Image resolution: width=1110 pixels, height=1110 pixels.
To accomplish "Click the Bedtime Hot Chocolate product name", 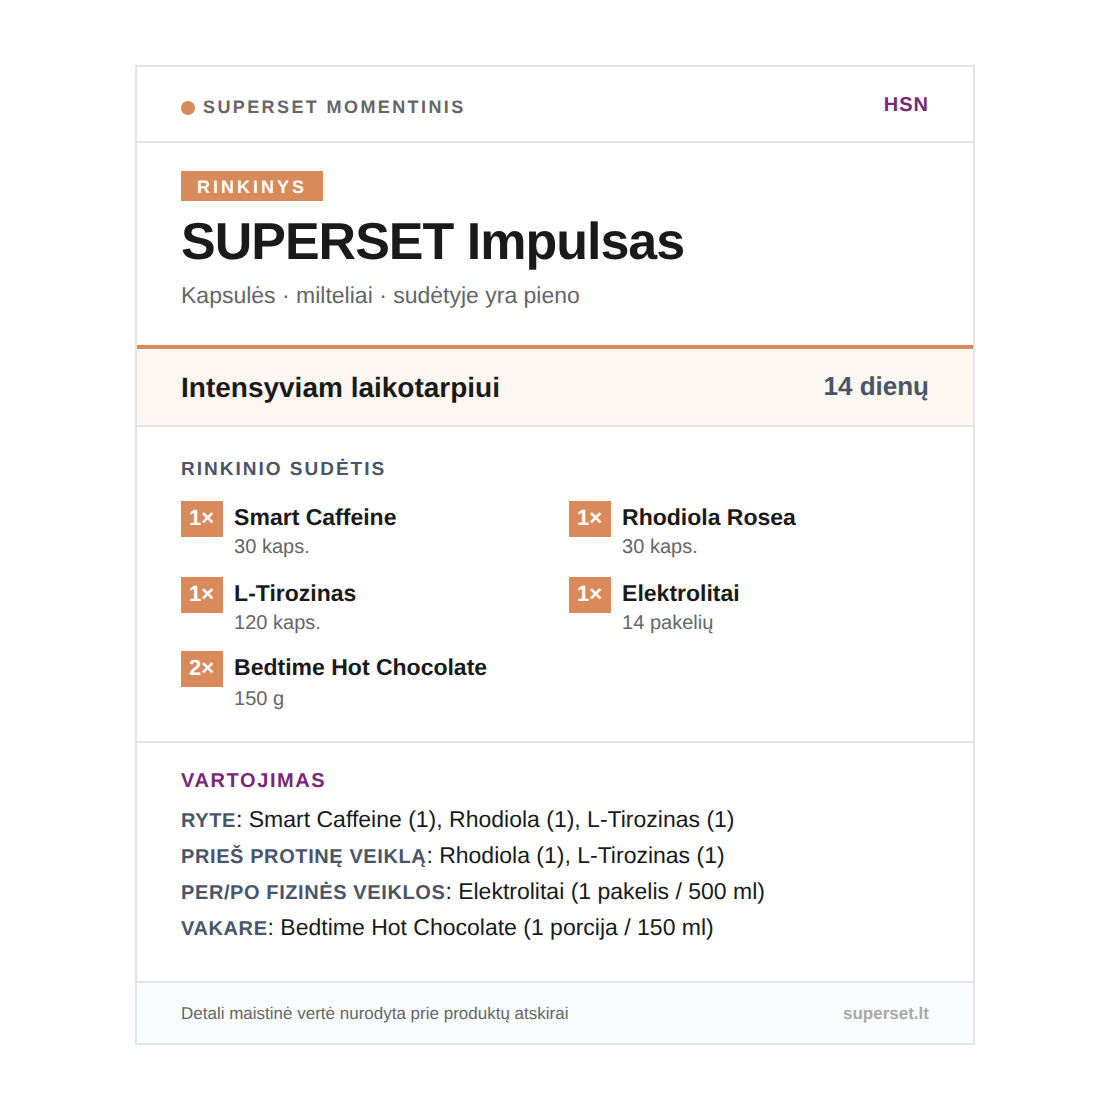I will [360, 667].
